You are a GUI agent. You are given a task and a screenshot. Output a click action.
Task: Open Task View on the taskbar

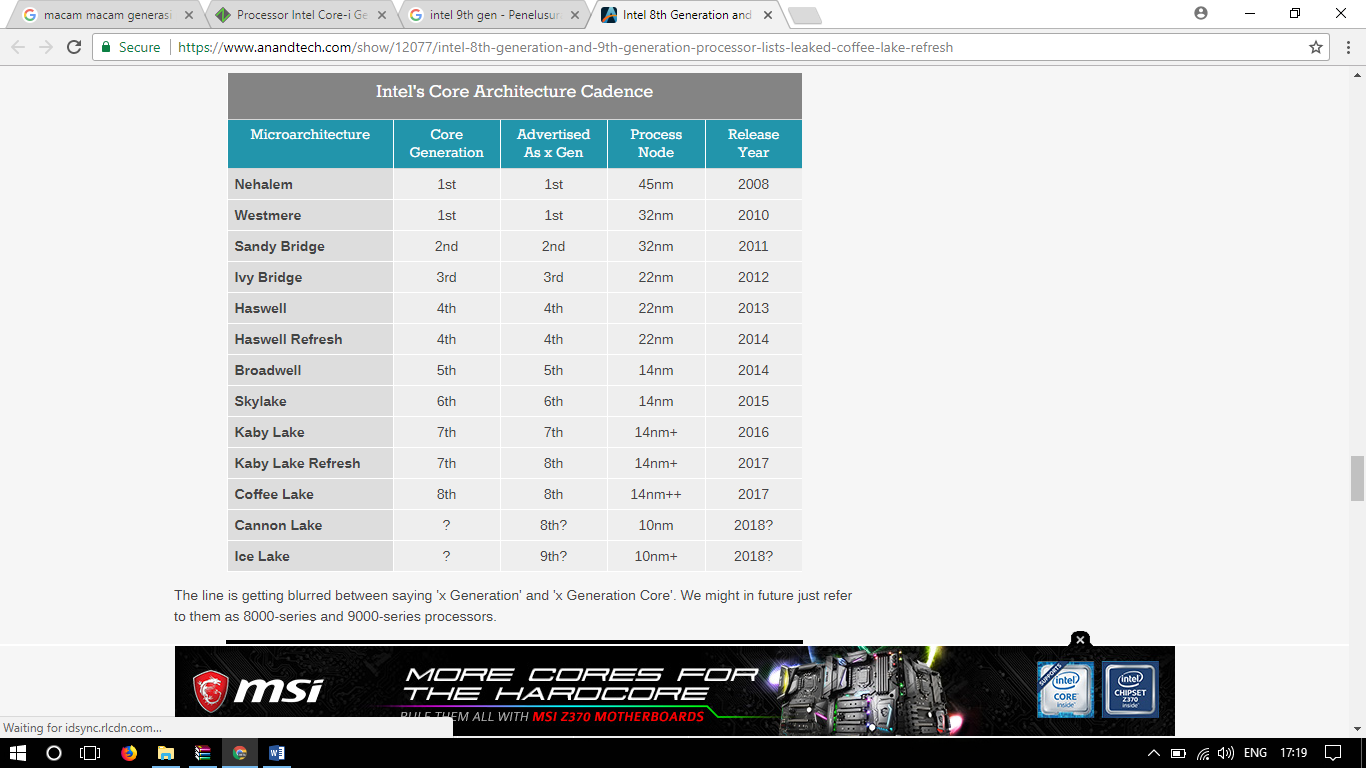(90, 753)
